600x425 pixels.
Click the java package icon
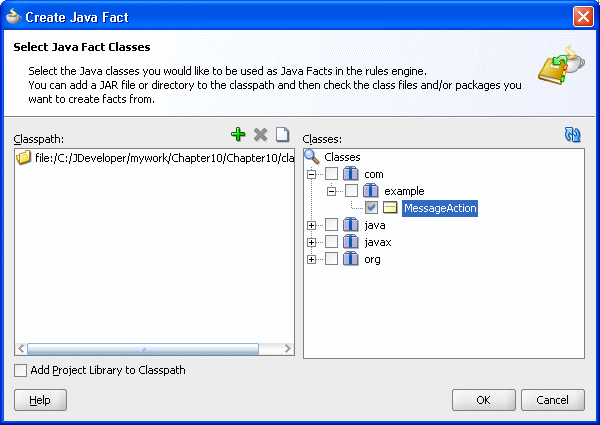coord(351,225)
